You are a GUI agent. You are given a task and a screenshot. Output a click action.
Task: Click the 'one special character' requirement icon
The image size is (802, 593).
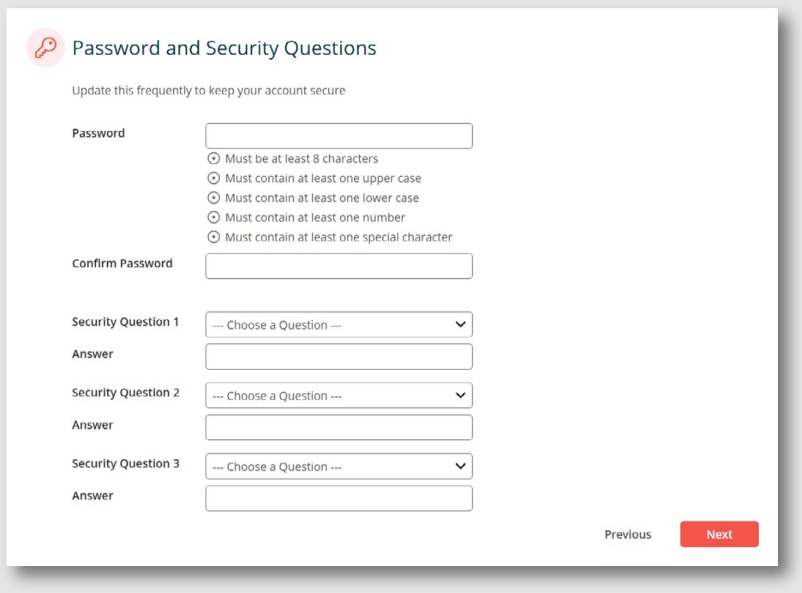point(212,237)
